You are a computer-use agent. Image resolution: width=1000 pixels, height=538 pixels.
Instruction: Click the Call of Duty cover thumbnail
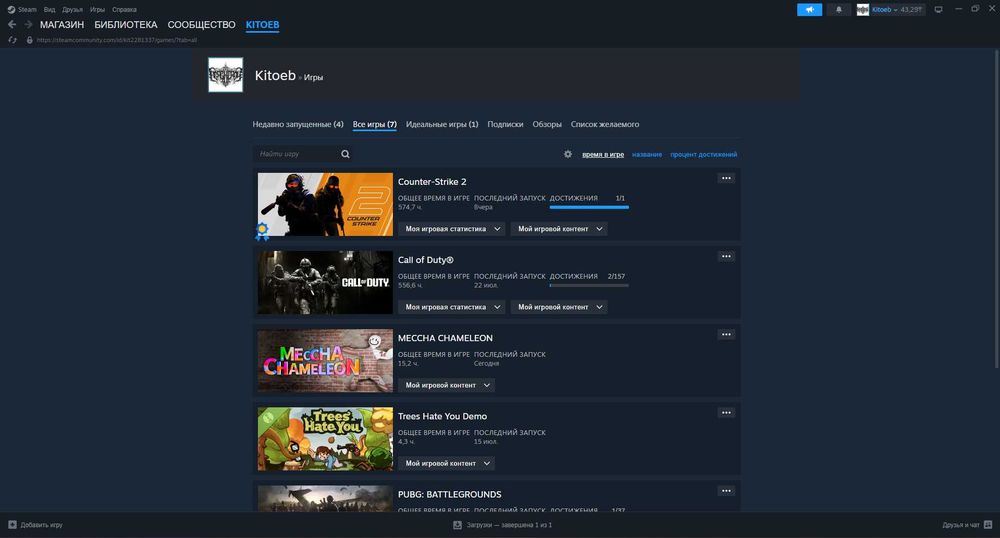point(325,282)
